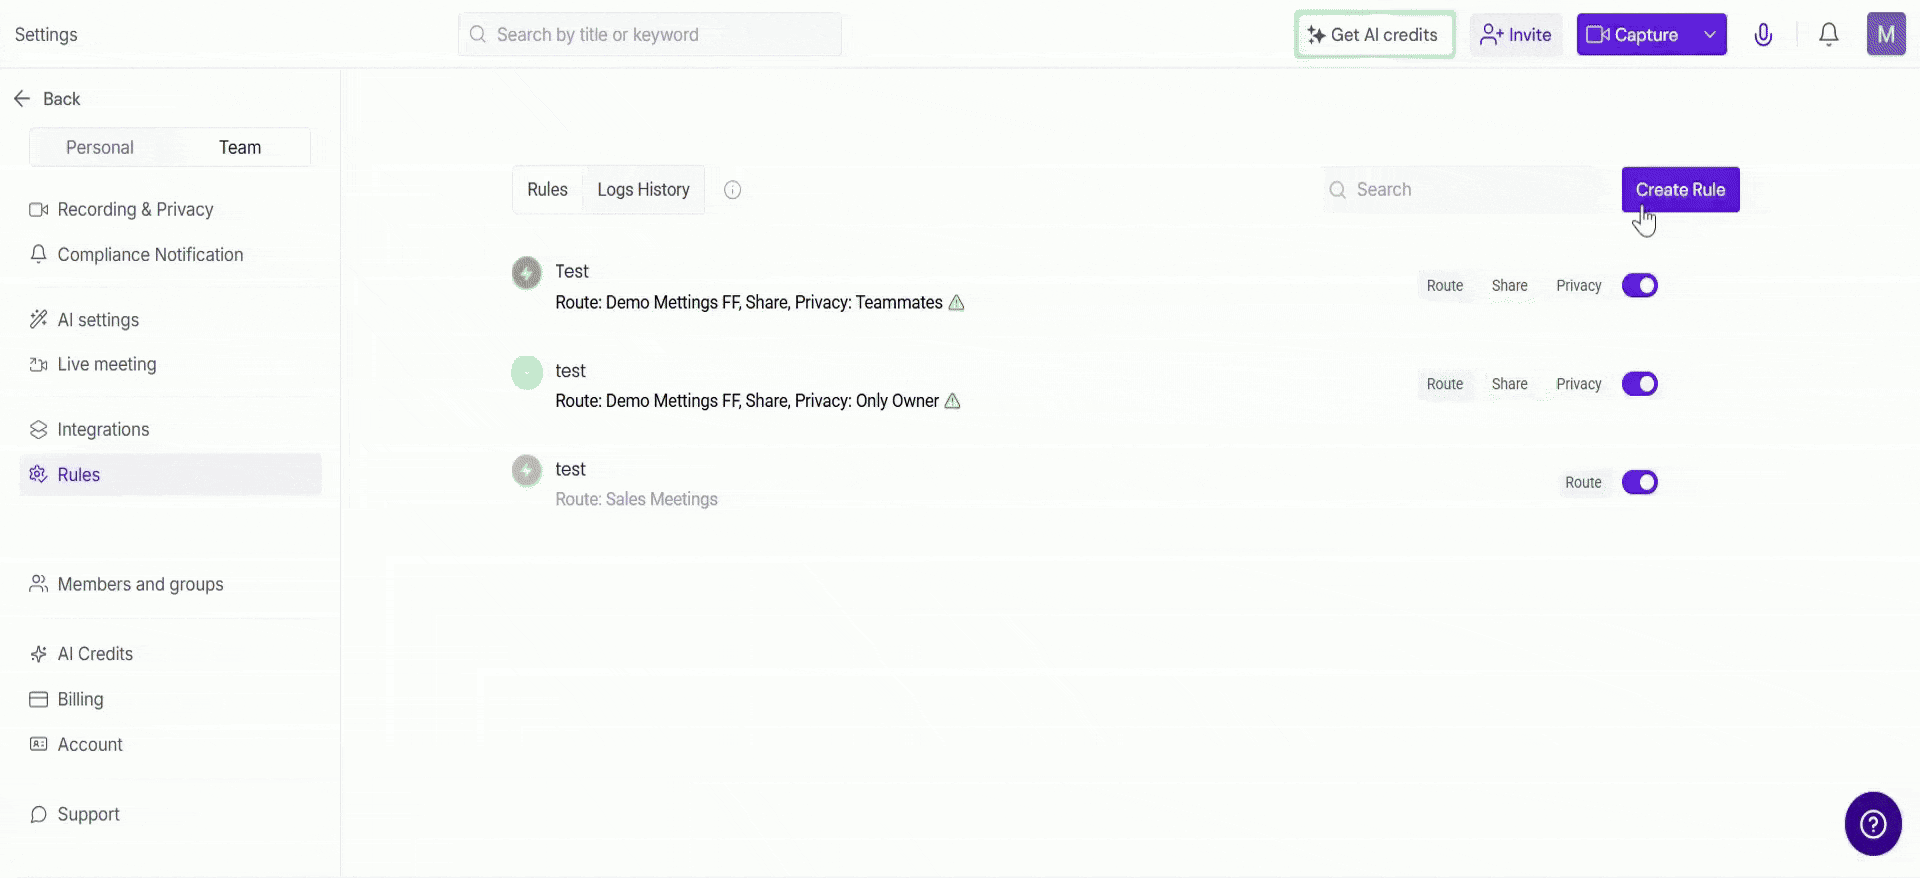Open the rule titled Test
This screenshot has width=1920, height=878.
coord(572,271)
